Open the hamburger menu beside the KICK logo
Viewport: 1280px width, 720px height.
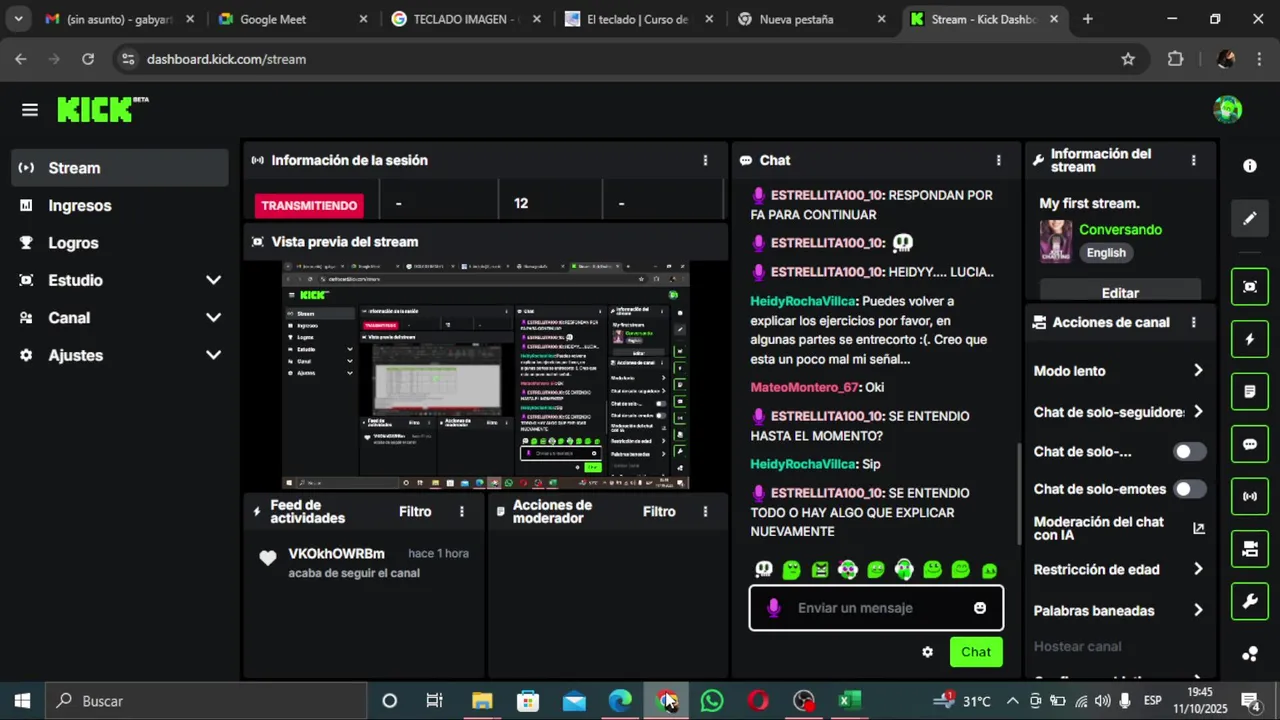click(30, 110)
